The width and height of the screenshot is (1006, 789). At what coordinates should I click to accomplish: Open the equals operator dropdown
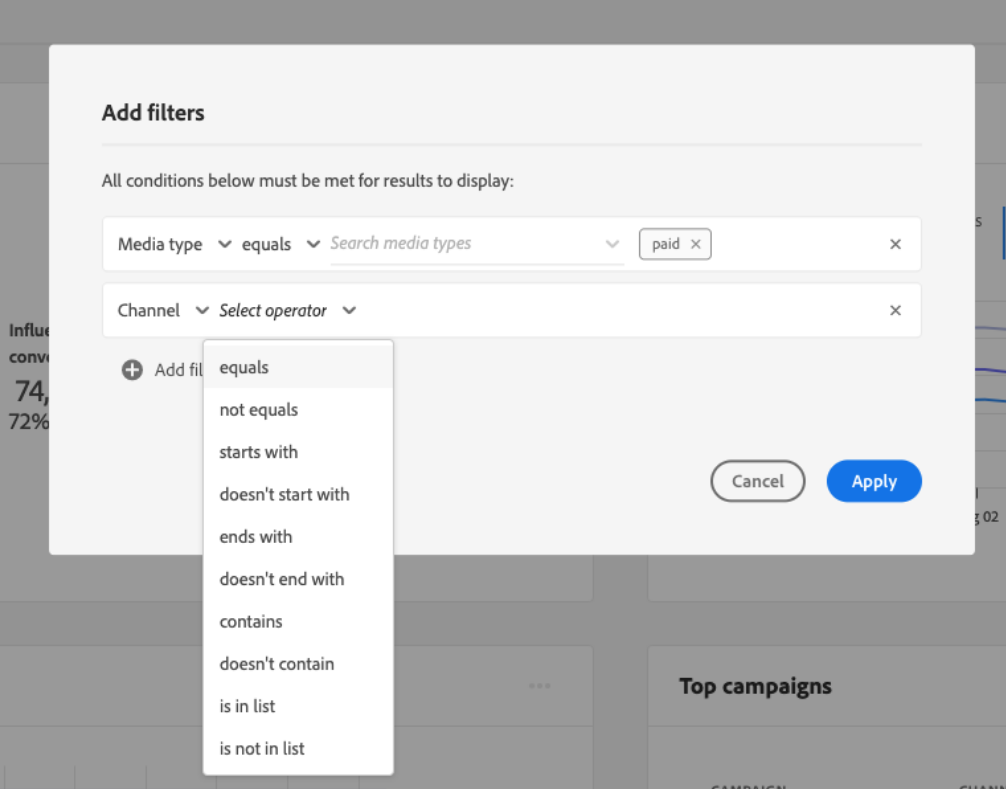[x=280, y=244]
